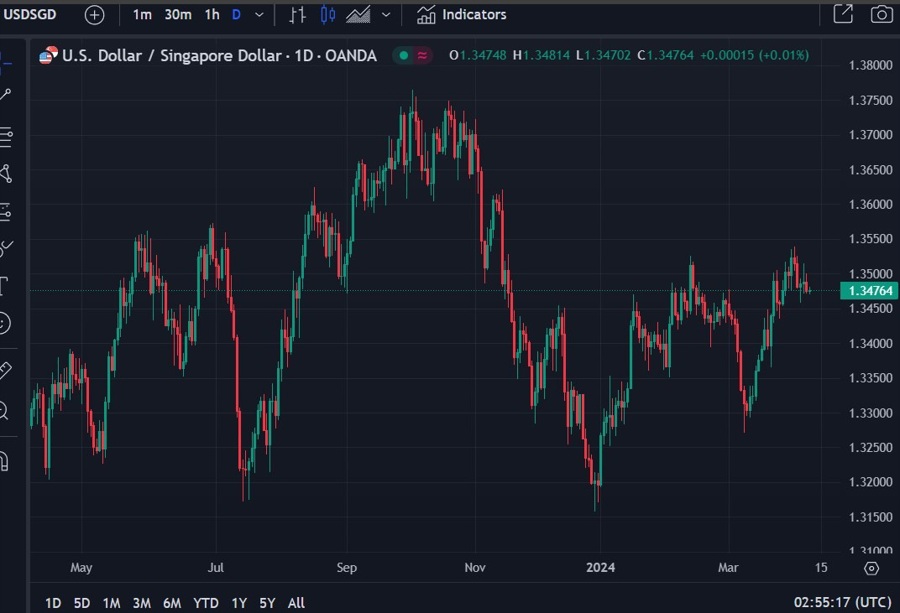Switch to Area chart type

(x=358, y=14)
